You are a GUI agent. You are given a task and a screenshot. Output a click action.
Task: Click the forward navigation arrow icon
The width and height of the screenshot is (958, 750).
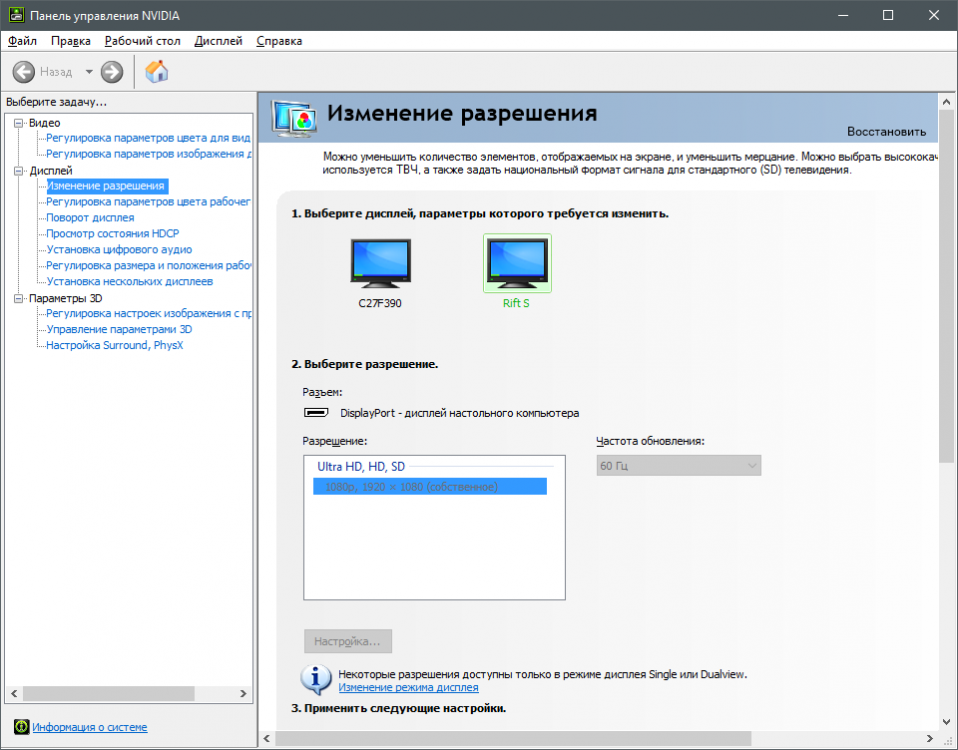(x=112, y=72)
